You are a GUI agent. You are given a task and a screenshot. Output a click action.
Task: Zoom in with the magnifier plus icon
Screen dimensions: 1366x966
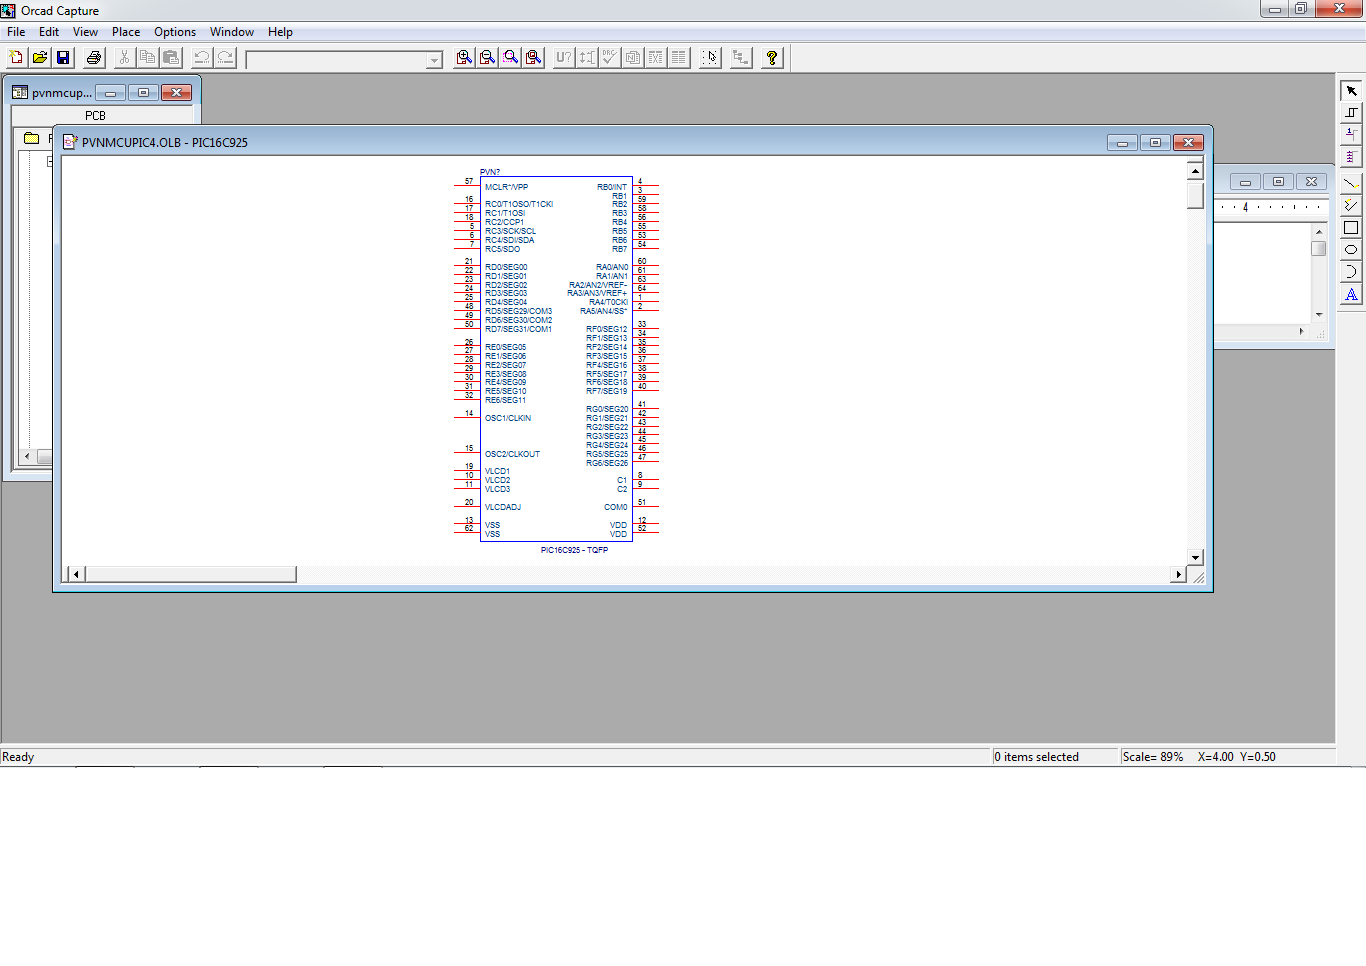point(464,58)
